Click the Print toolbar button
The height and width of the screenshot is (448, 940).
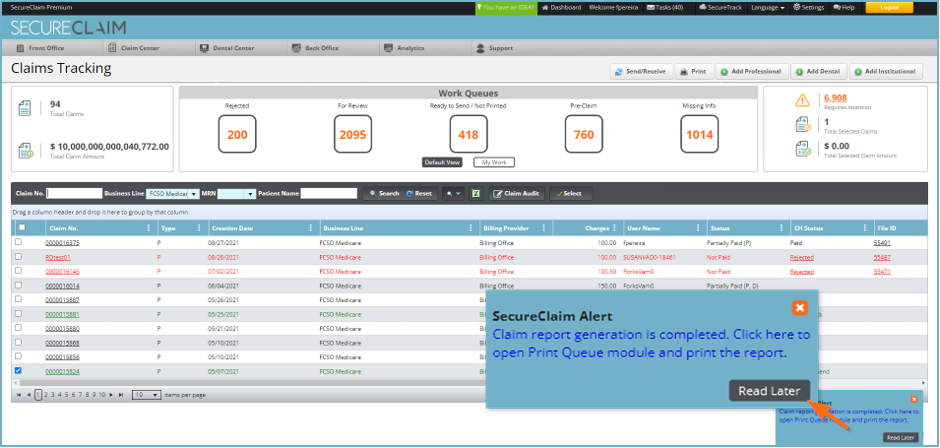pyautogui.click(x=694, y=72)
